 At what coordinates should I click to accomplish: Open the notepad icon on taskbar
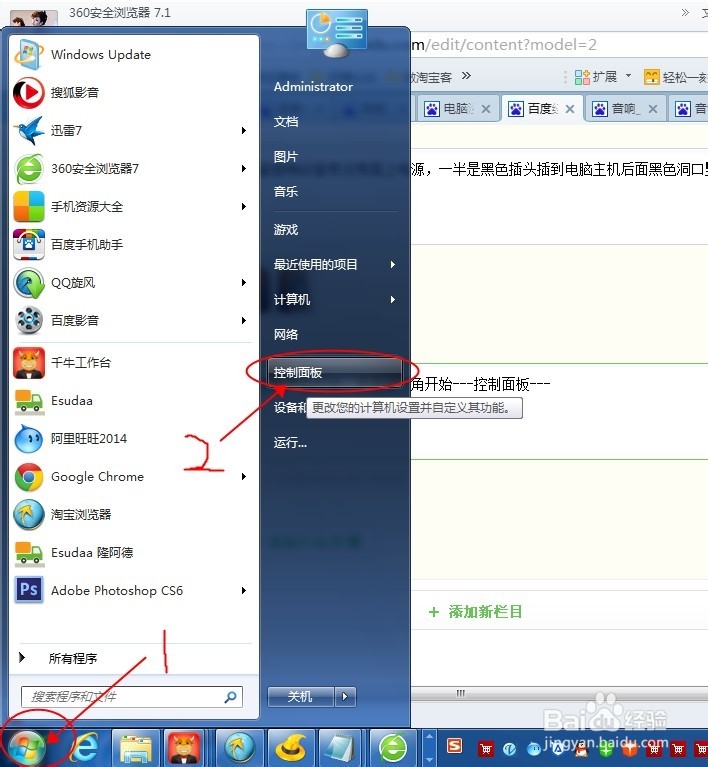tap(340, 747)
